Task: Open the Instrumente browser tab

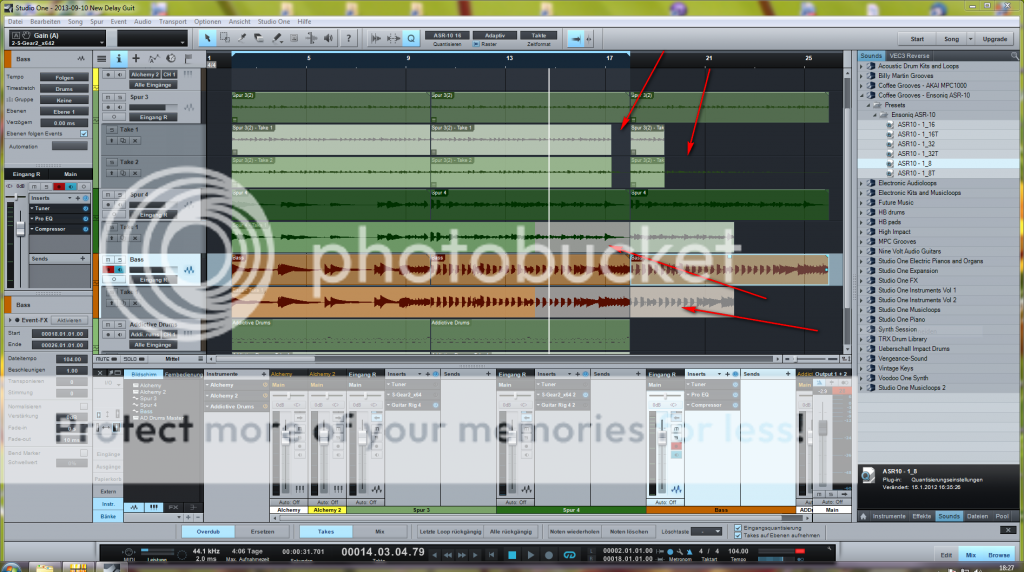Action: [889, 516]
